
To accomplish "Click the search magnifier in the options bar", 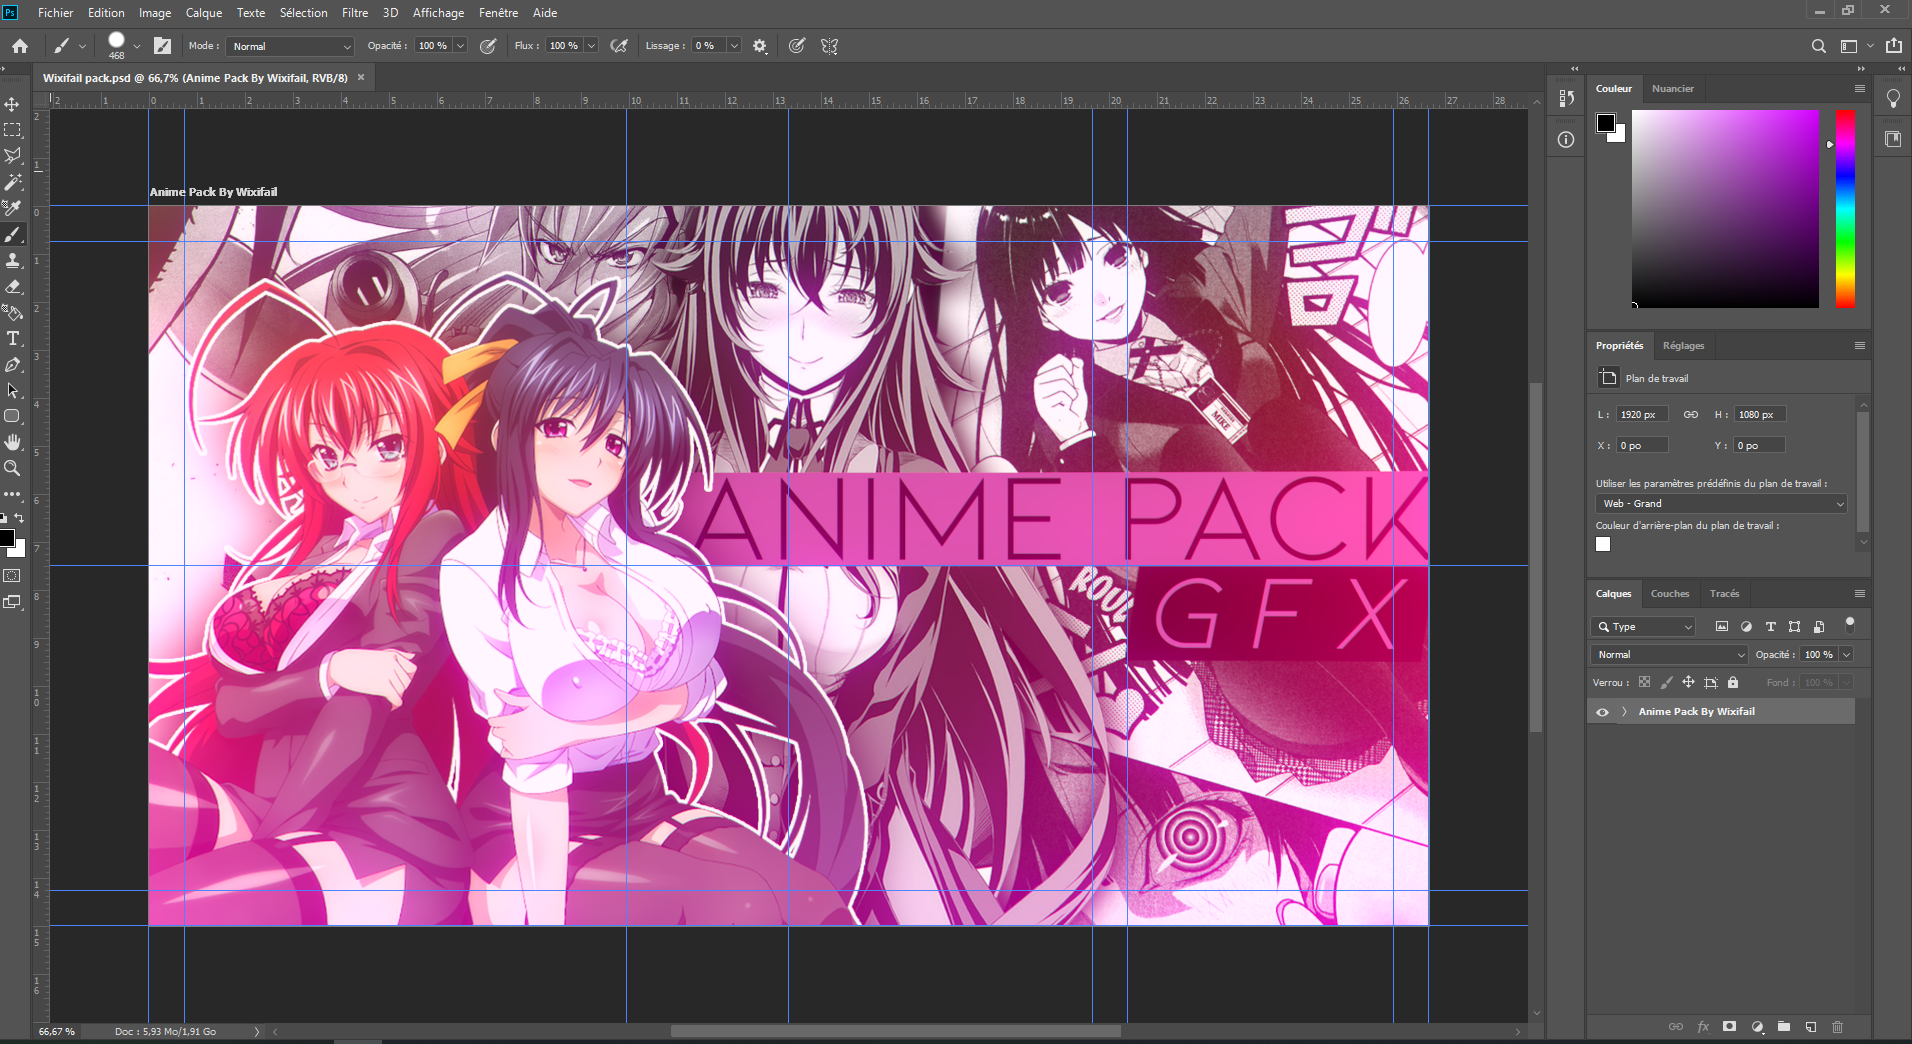I will tap(1818, 46).
